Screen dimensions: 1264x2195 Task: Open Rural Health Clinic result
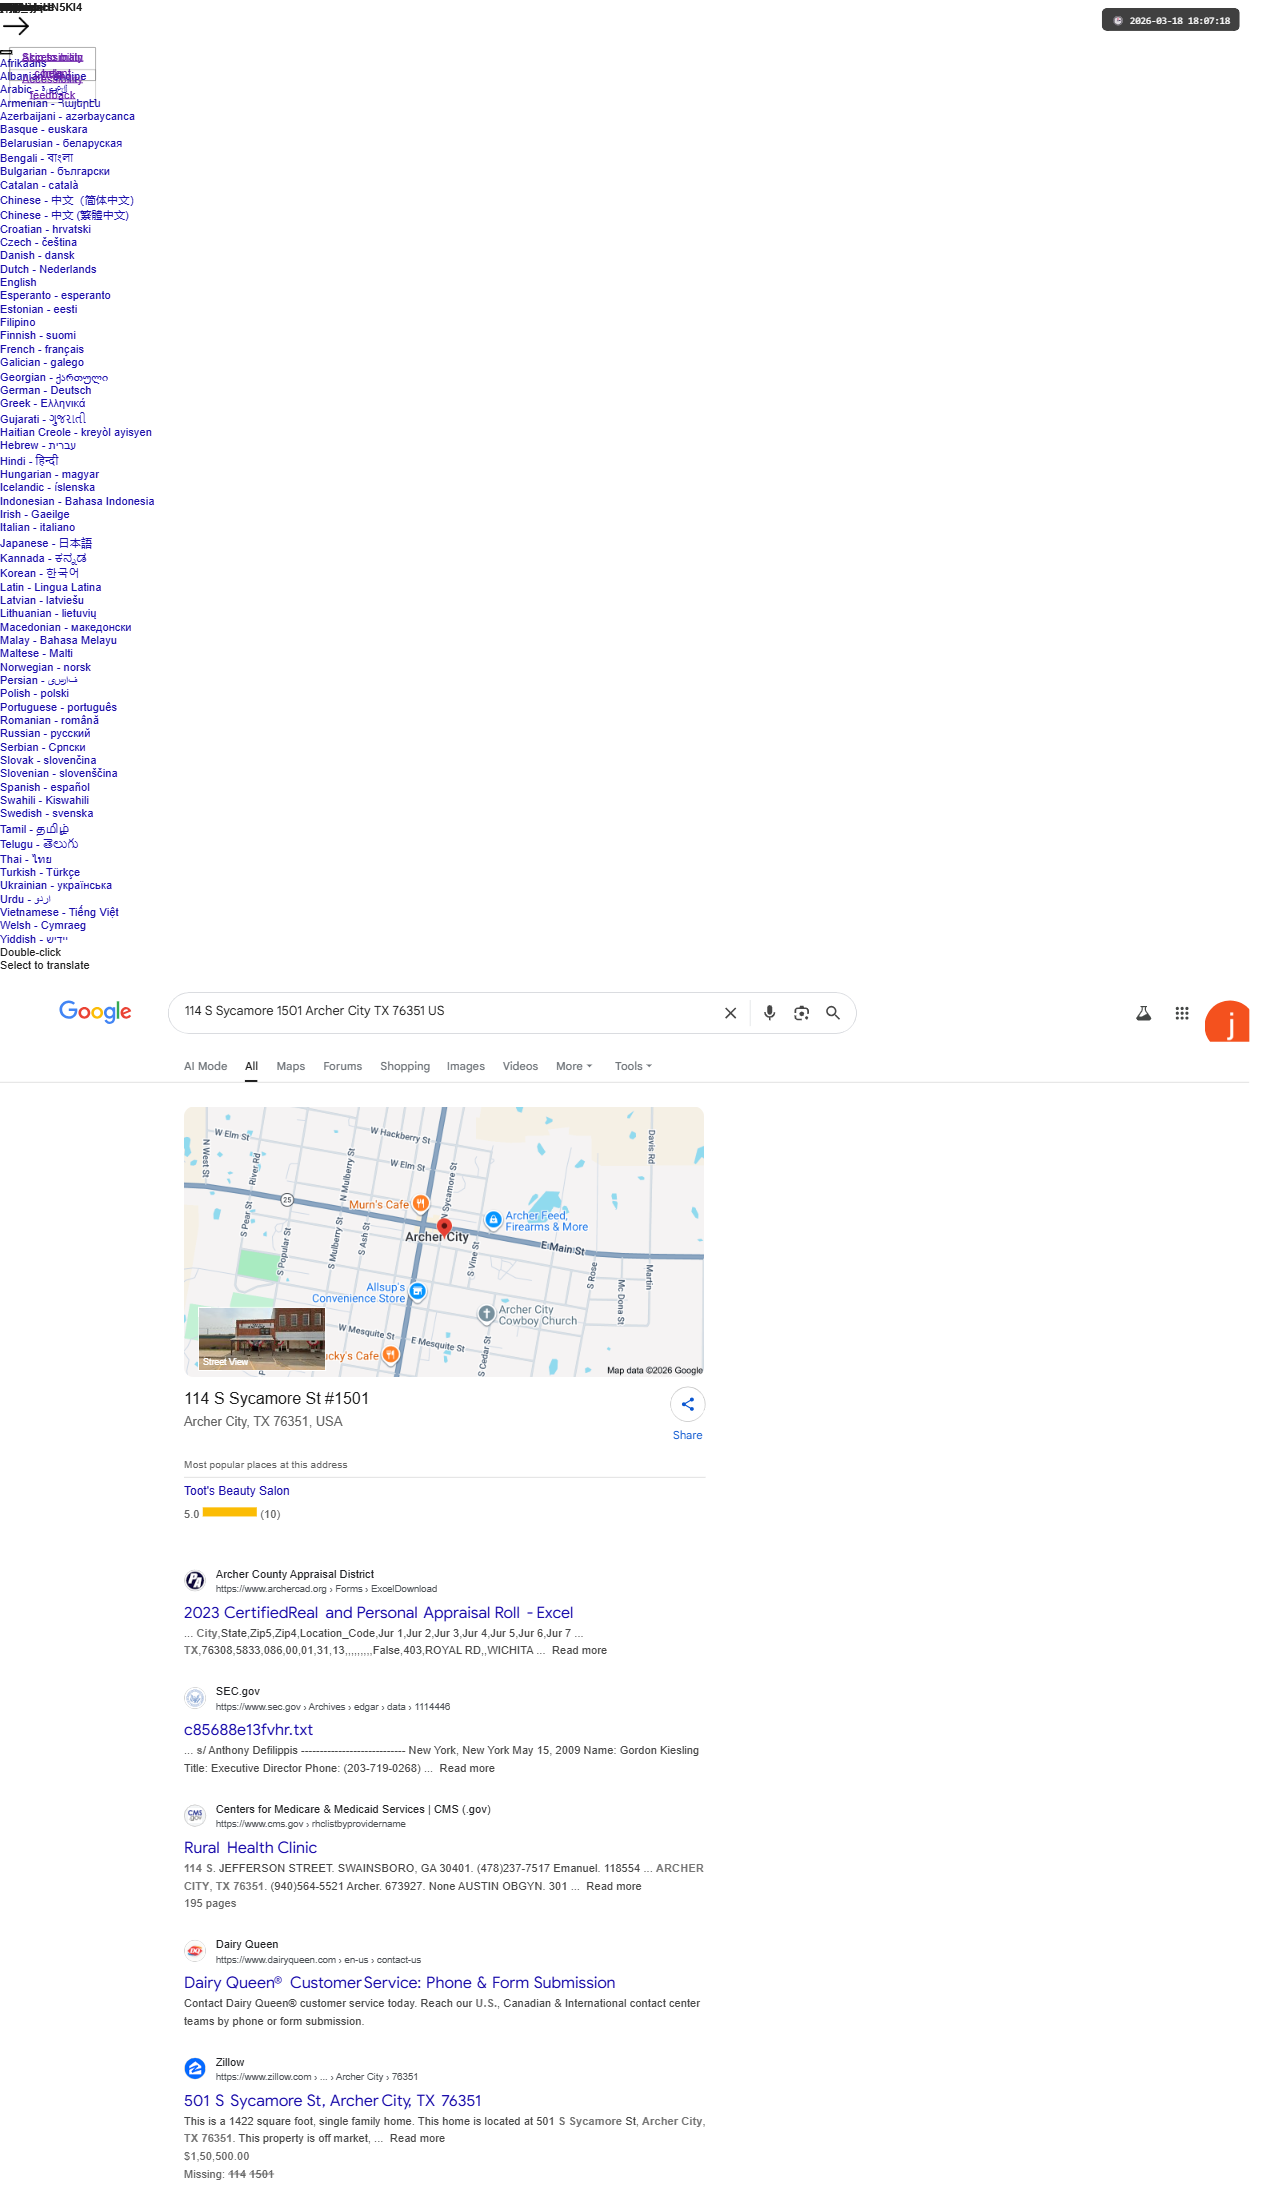pos(250,1847)
